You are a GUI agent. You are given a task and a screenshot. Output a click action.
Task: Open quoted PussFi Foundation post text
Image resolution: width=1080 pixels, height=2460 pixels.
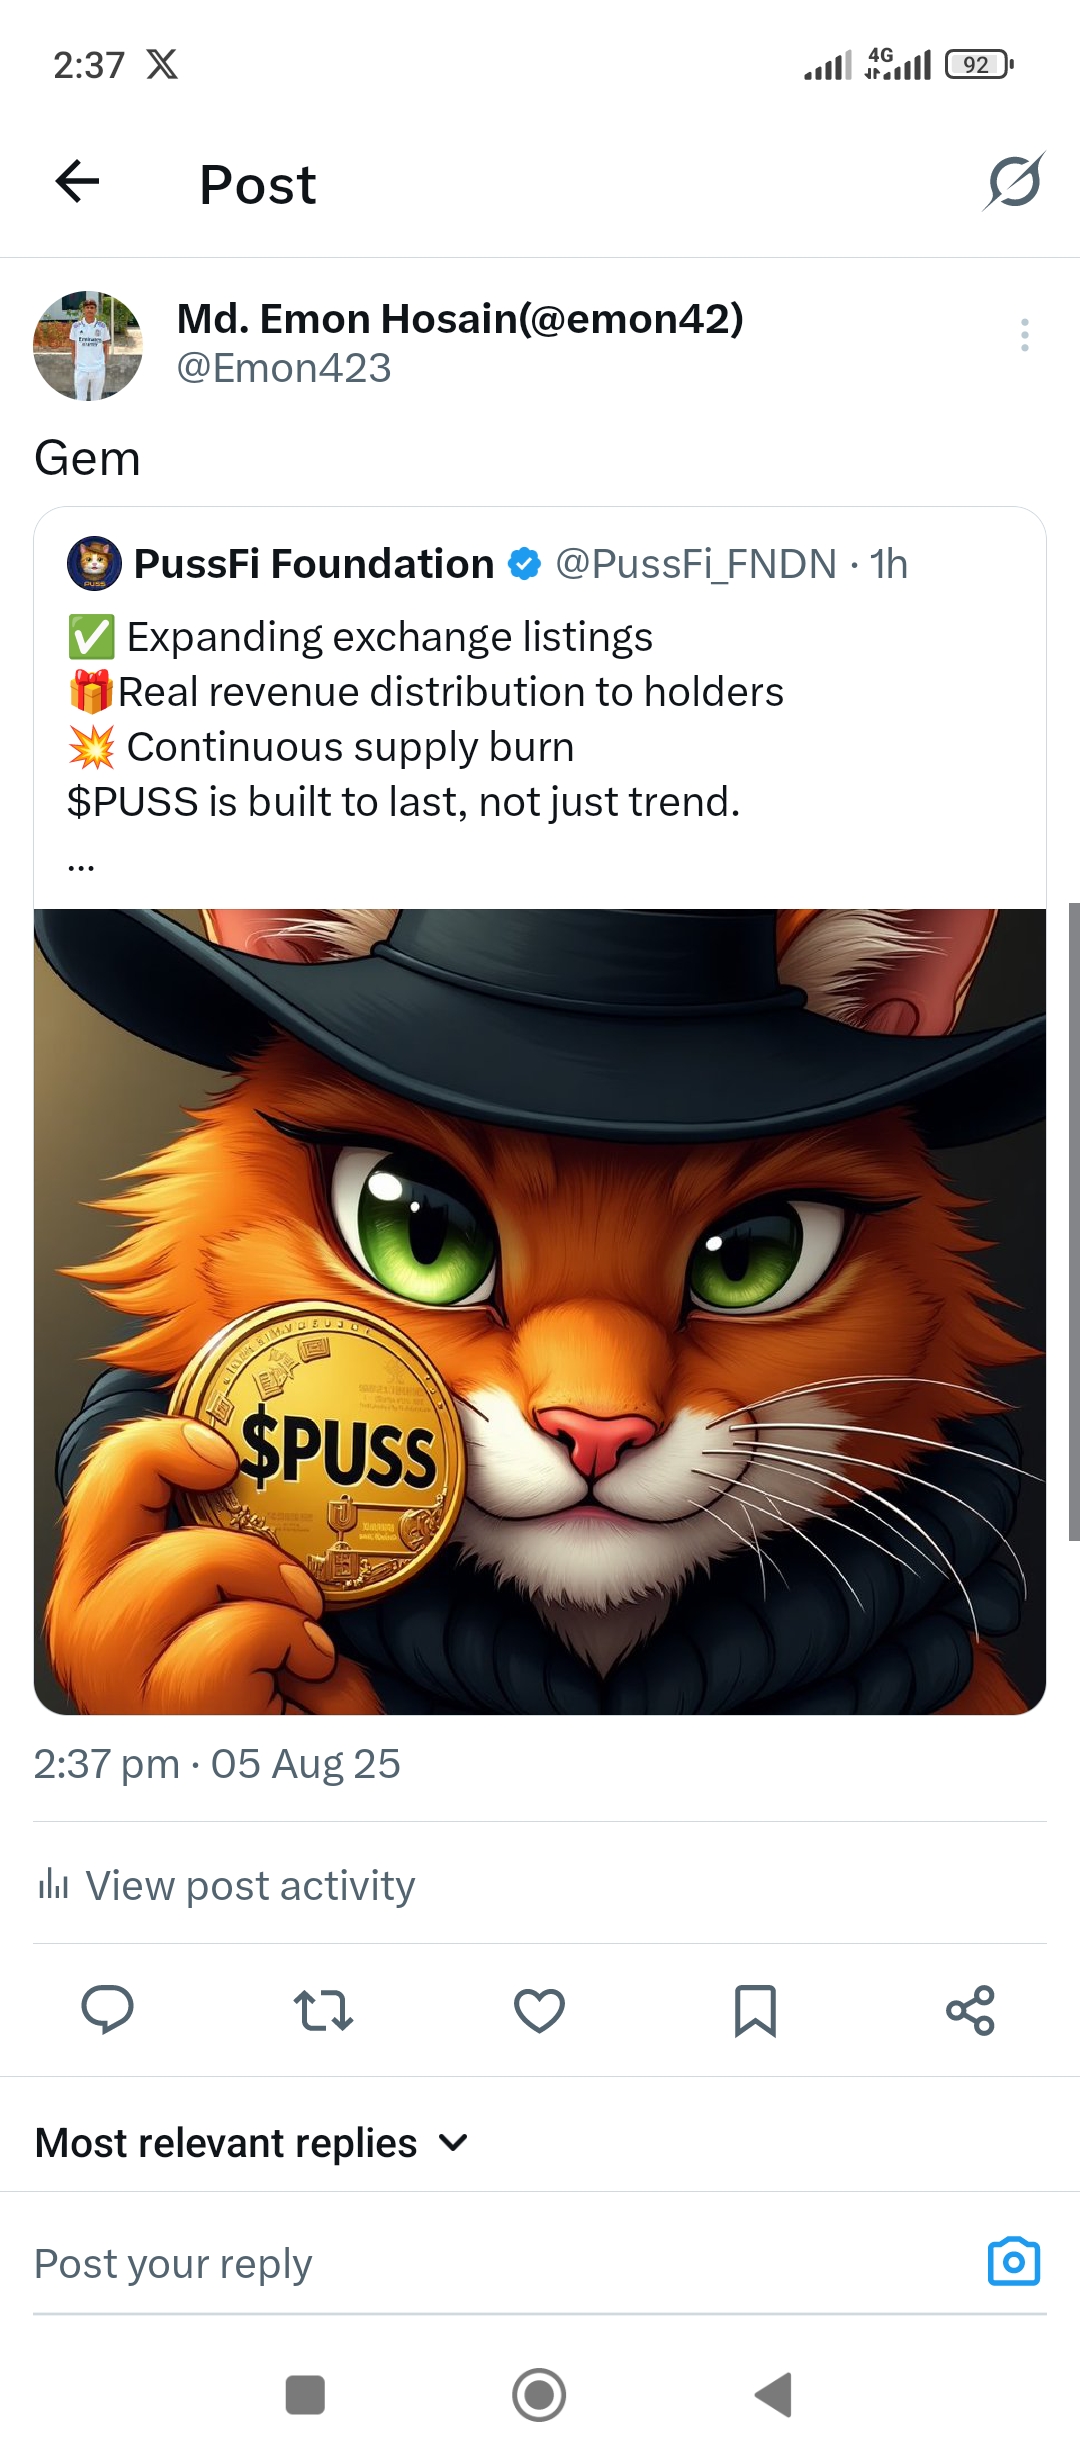425,719
